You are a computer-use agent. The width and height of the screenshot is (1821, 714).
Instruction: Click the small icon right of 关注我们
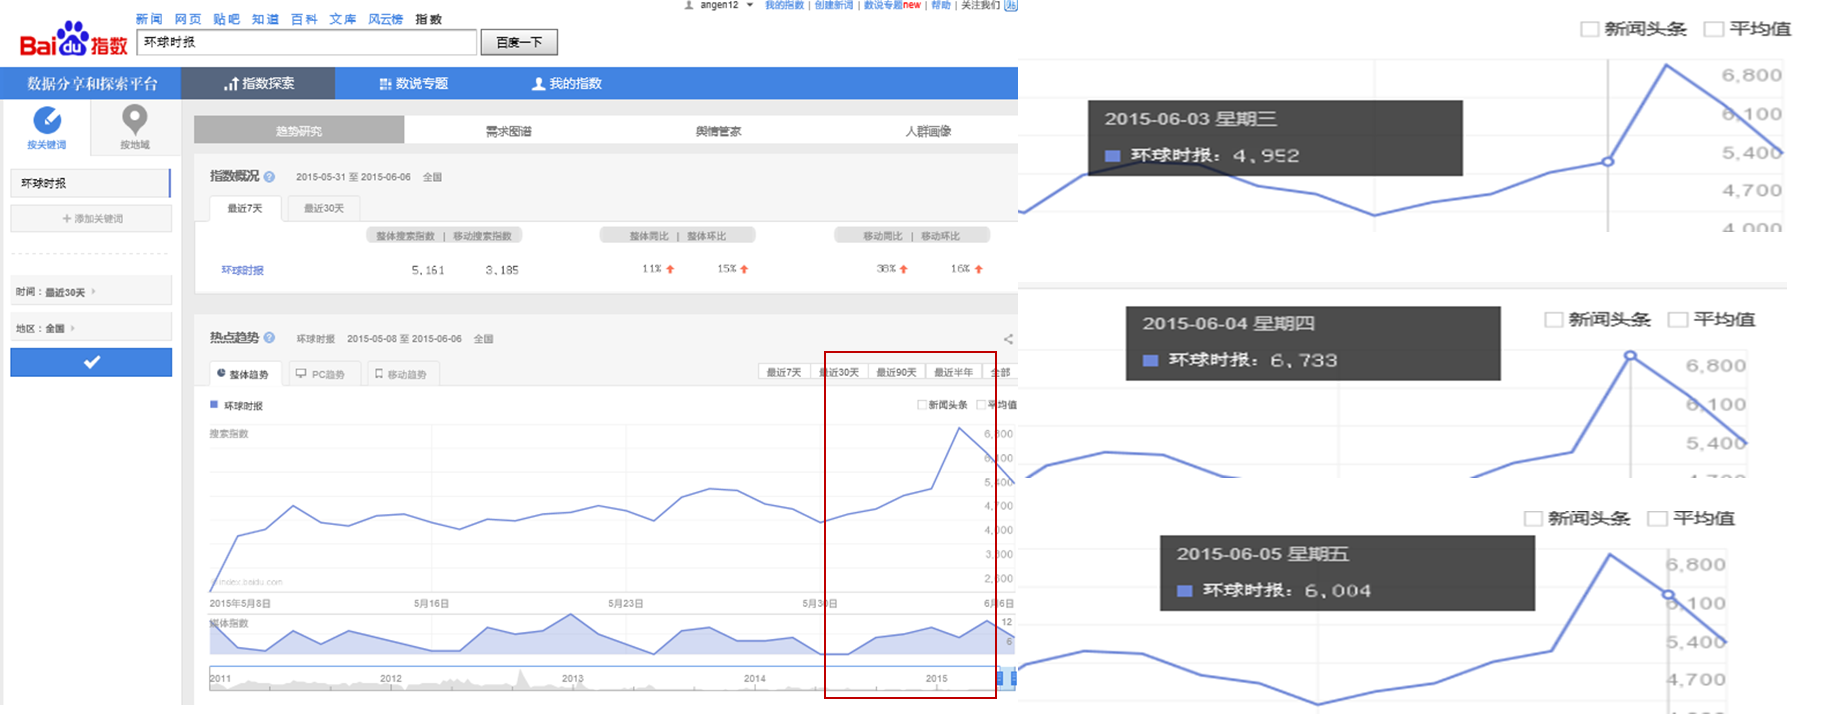click(x=1011, y=5)
